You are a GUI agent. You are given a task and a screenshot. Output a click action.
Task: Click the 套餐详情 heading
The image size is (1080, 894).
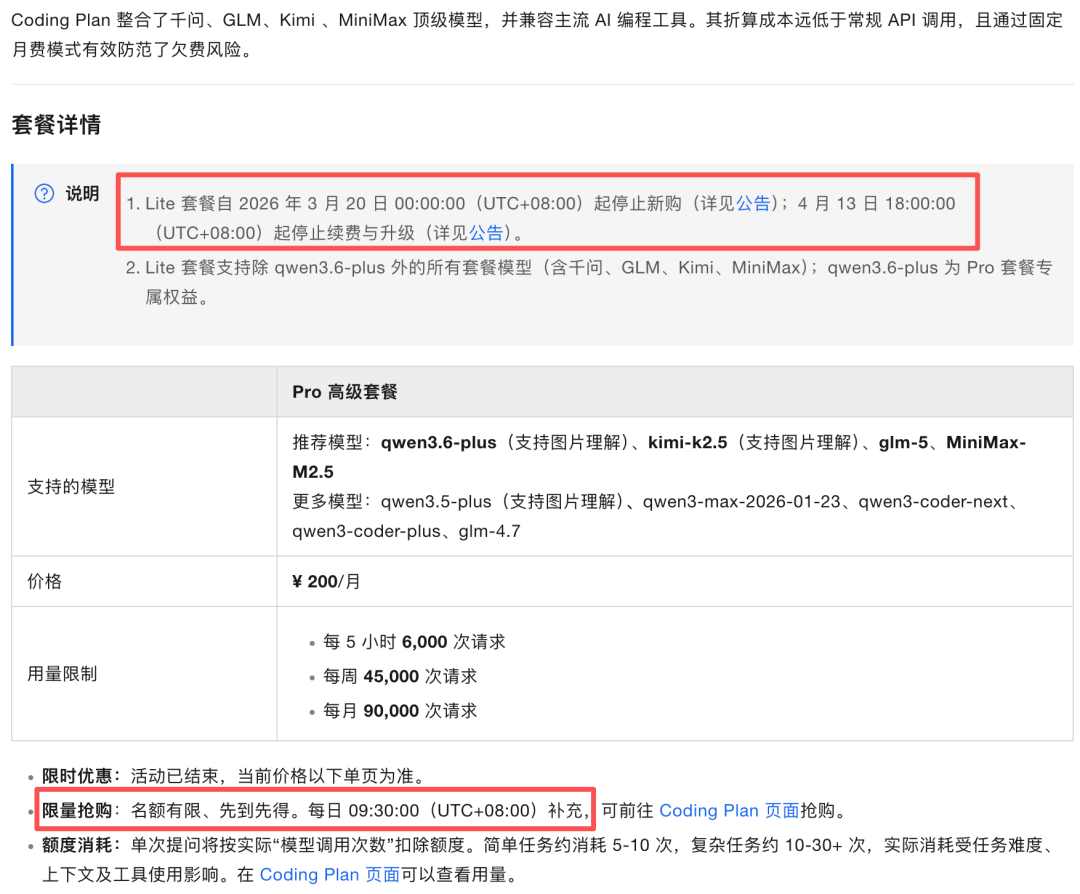(56, 125)
